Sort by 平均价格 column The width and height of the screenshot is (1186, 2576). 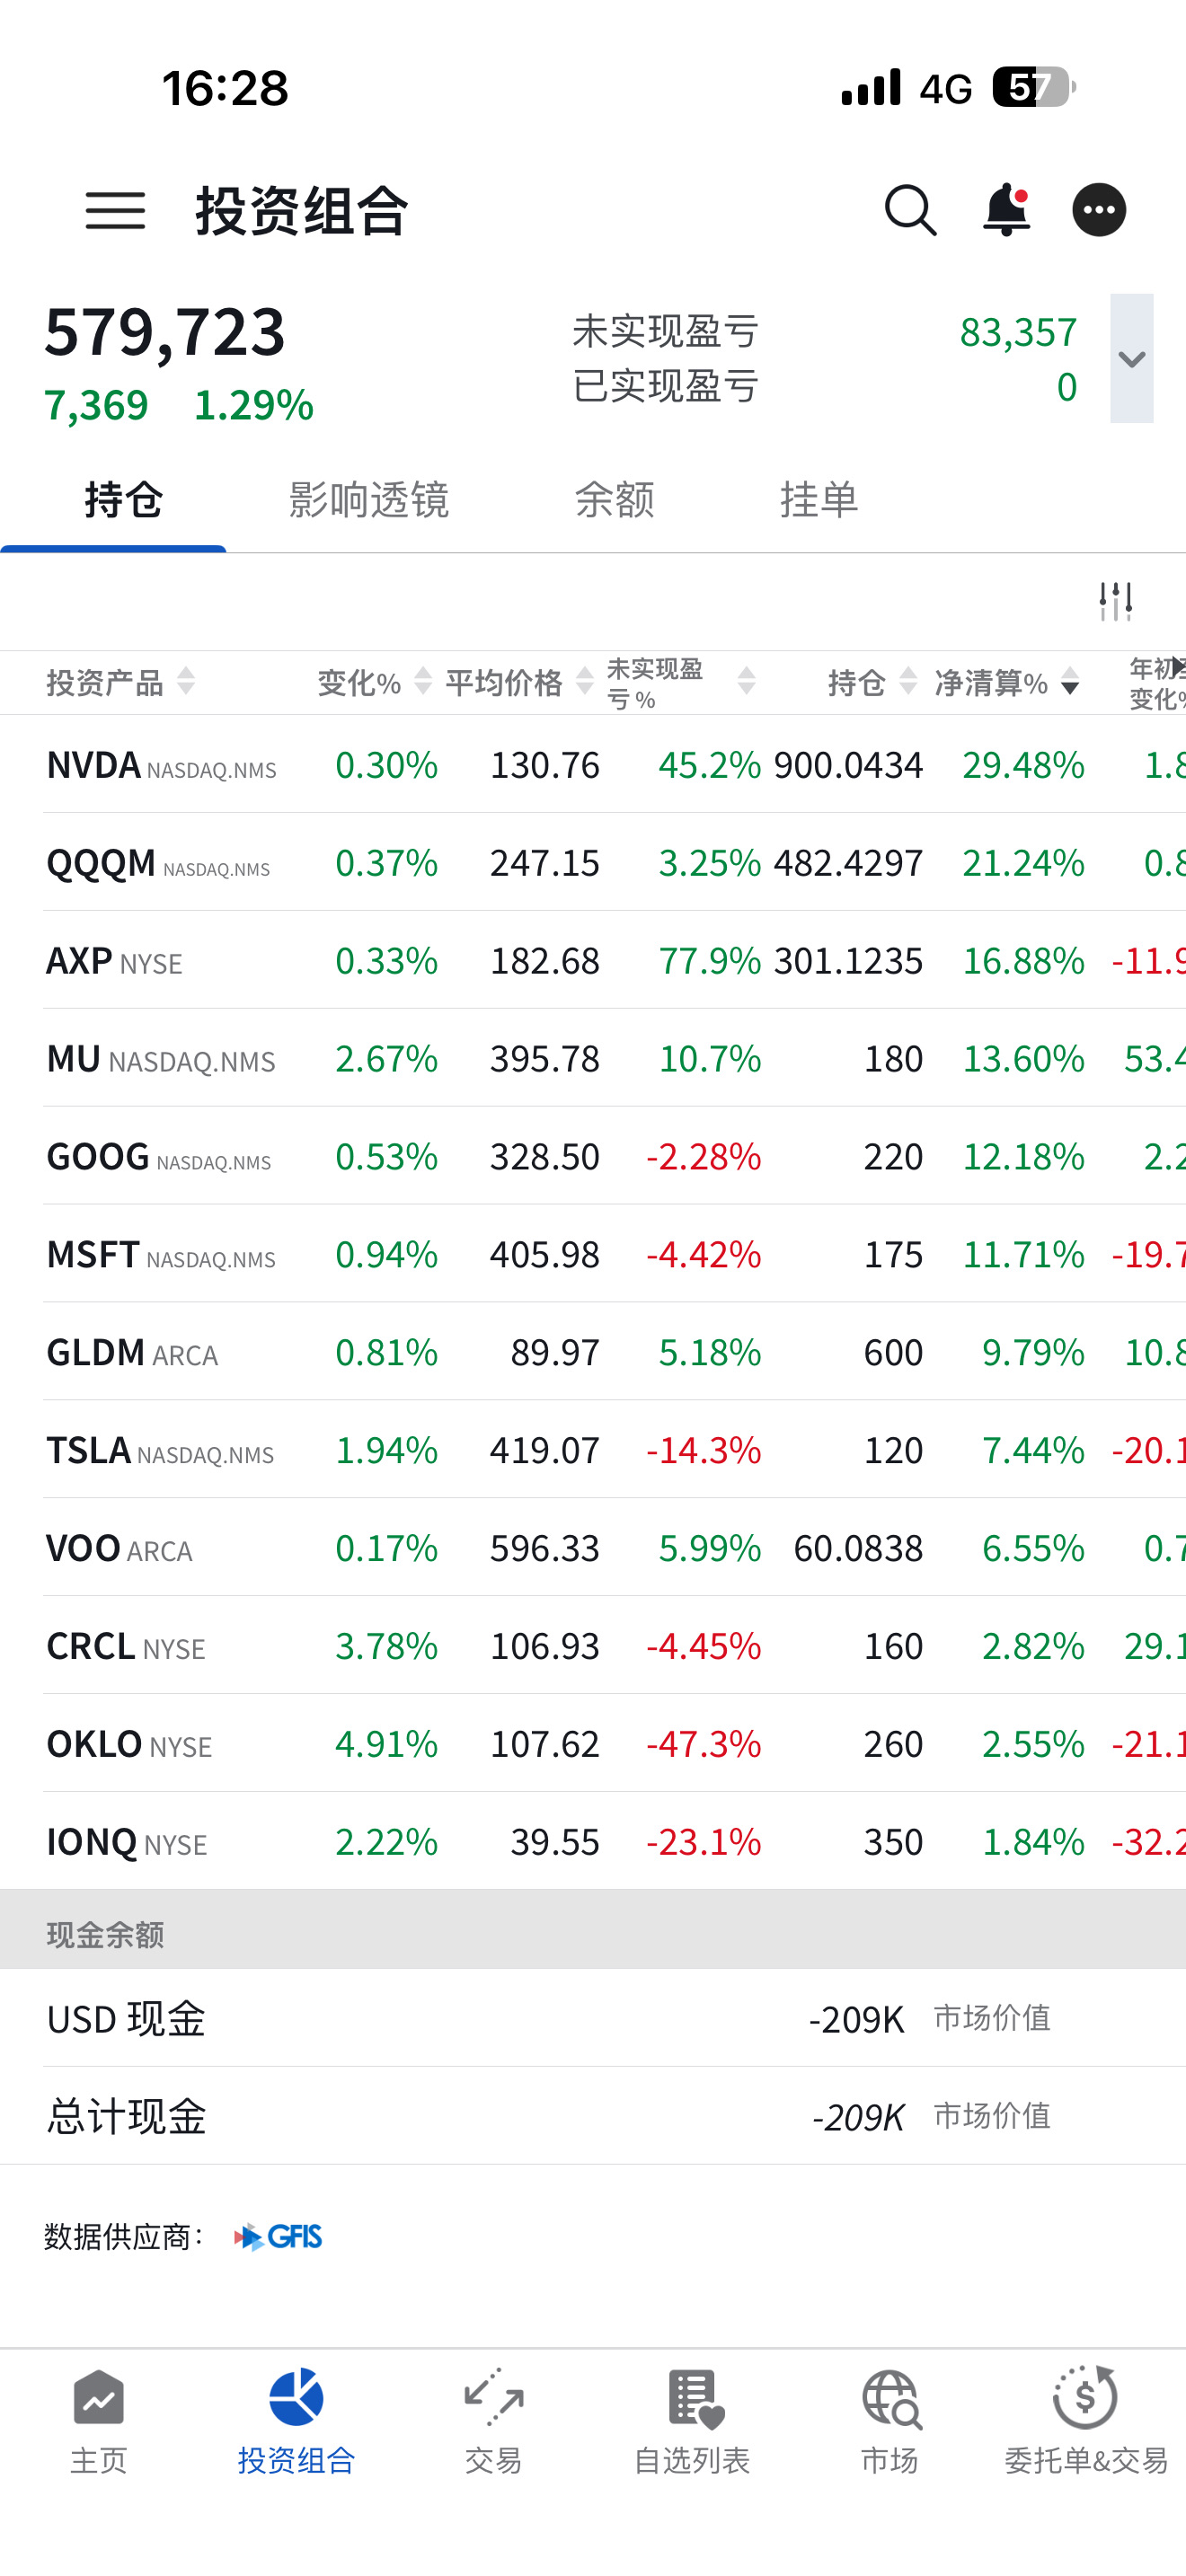(519, 683)
